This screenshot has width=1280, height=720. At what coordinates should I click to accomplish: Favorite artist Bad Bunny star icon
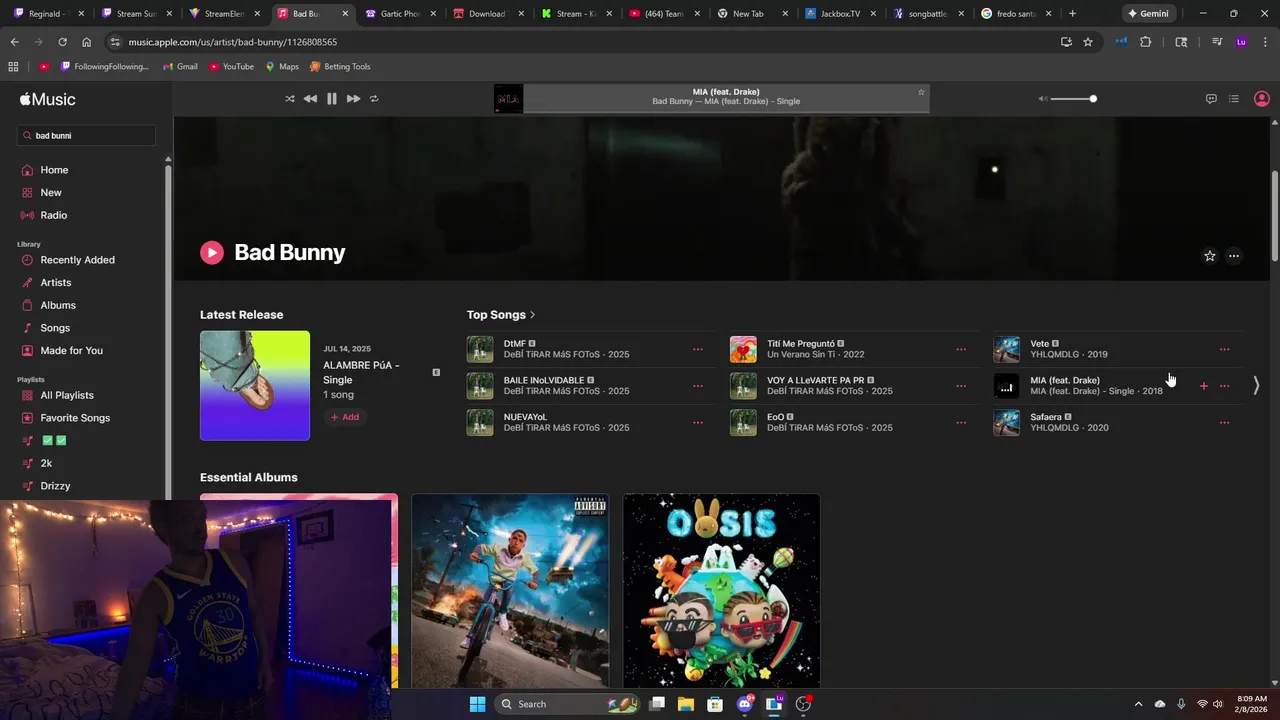tap(1209, 256)
